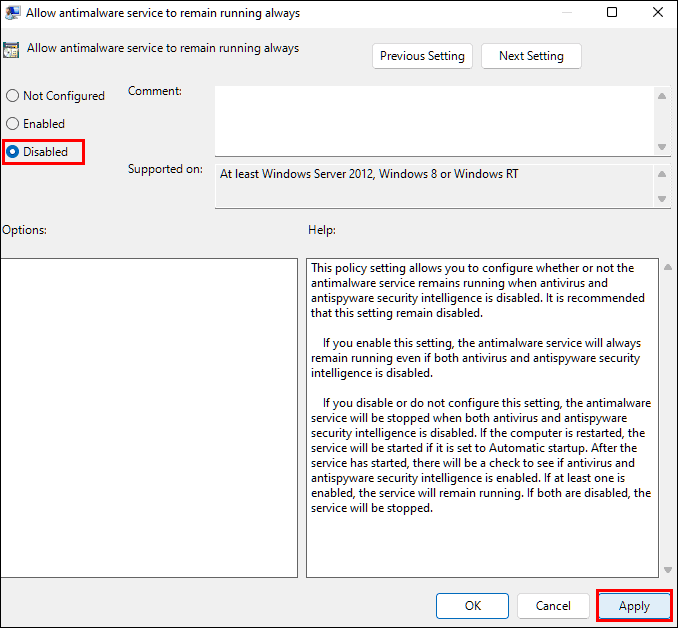Click inside the empty Options pane

tap(149, 418)
